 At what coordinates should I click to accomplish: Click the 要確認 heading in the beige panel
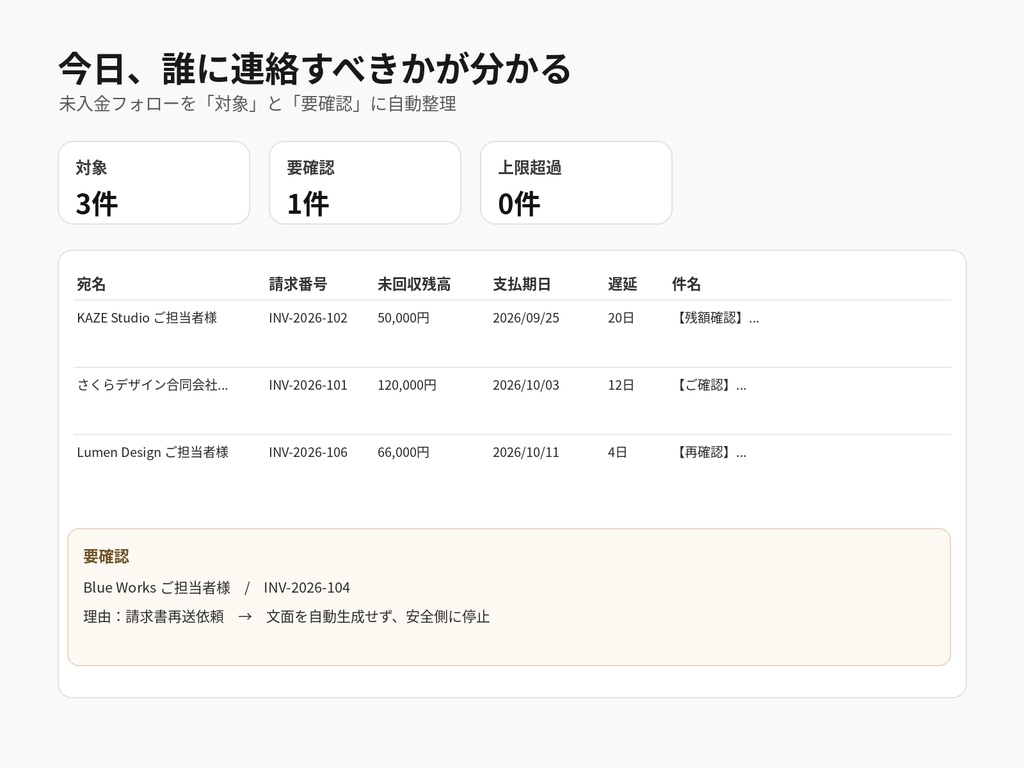pos(106,556)
